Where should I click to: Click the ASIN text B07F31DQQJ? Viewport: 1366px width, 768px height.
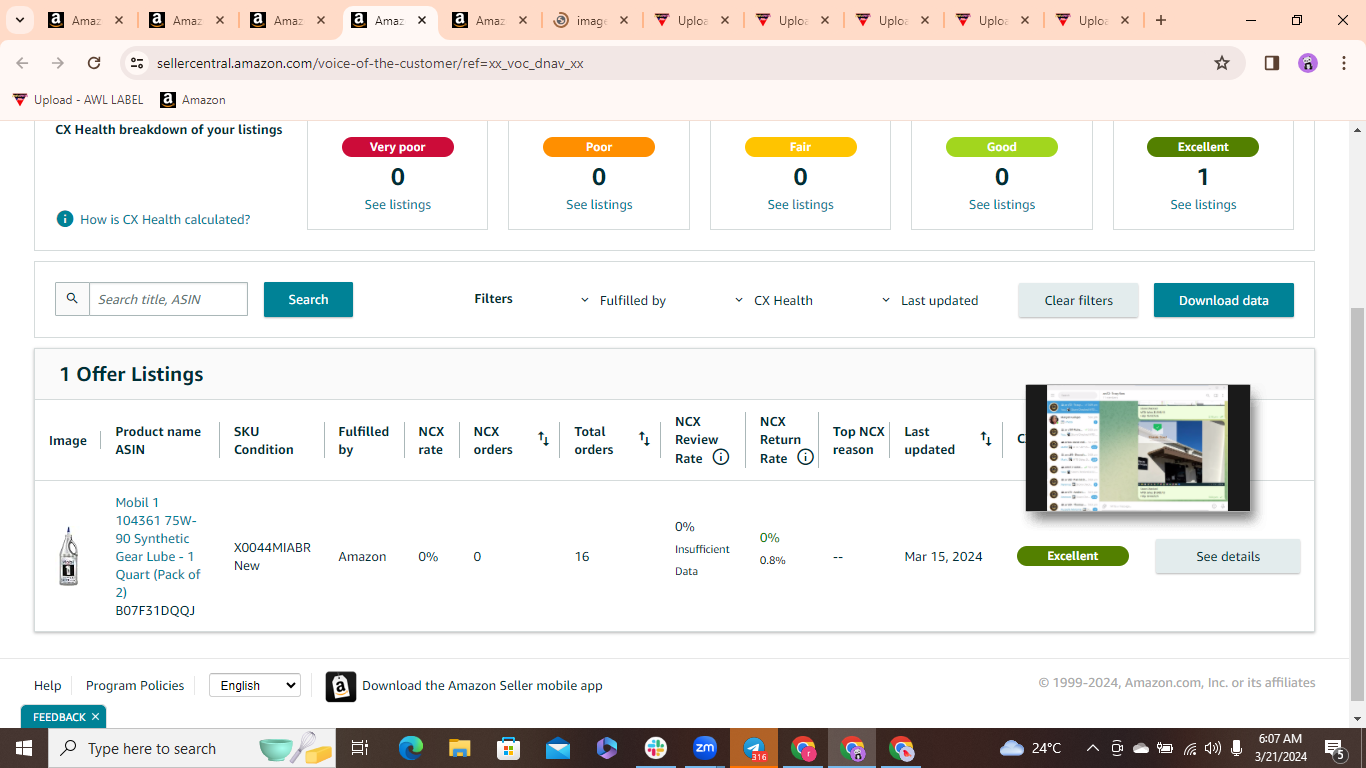pos(155,610)
